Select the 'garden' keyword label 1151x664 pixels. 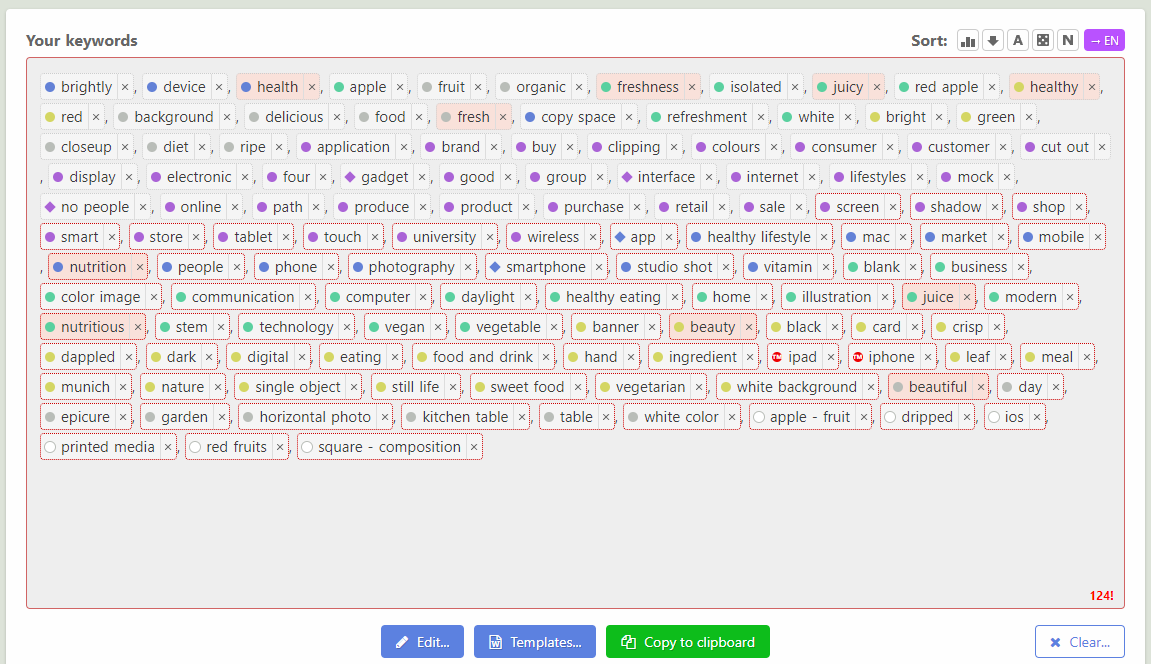pyautogui.click(x=184, y=418)
